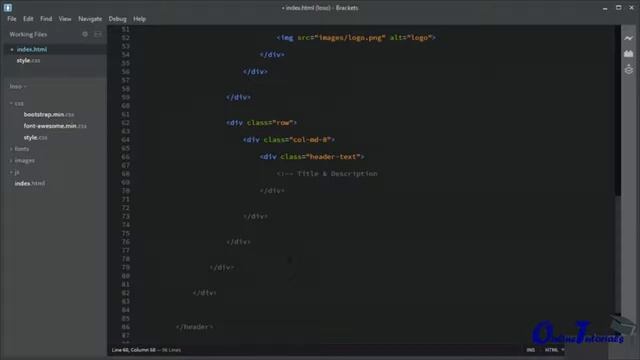Viewport: 640px width, 360px height.
Task: Click the closing </div> on line 54
Action: 272,55
